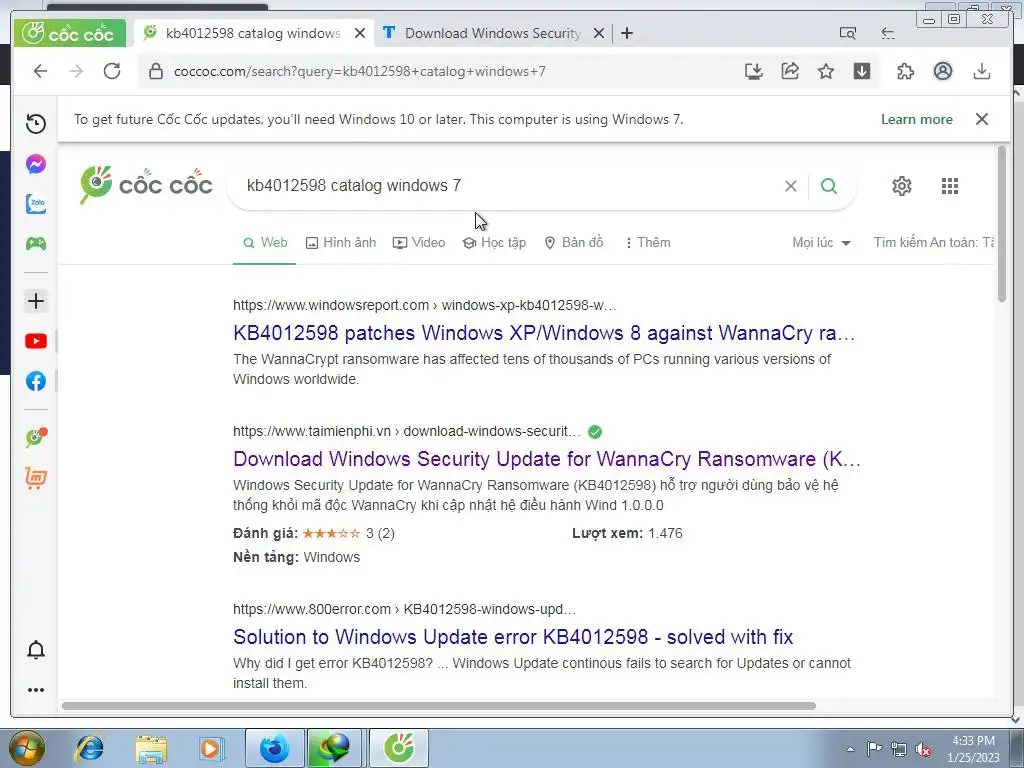Share this page via share icon

(790, 71)
